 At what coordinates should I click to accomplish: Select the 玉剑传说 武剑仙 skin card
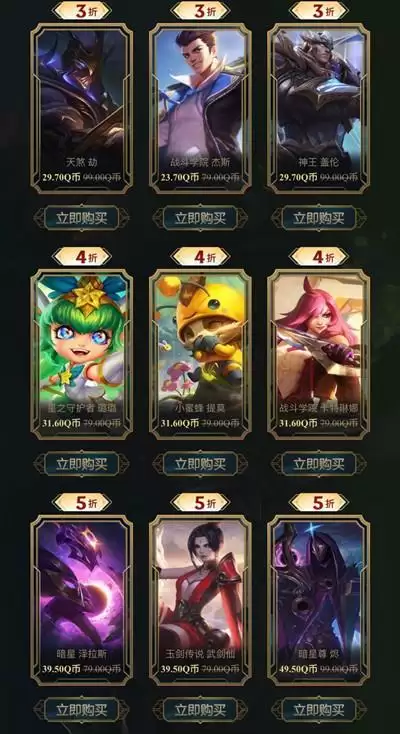pos(200,600)
